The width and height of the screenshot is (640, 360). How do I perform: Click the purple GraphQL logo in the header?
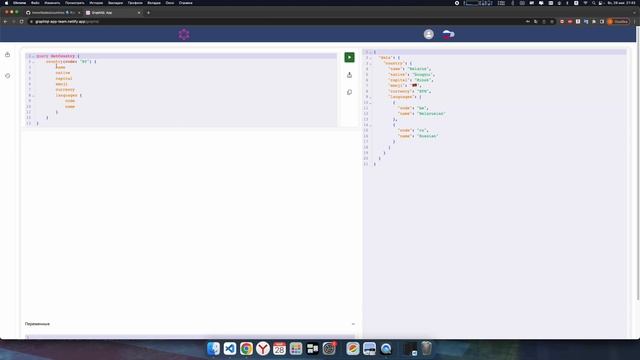coord(184,34)
